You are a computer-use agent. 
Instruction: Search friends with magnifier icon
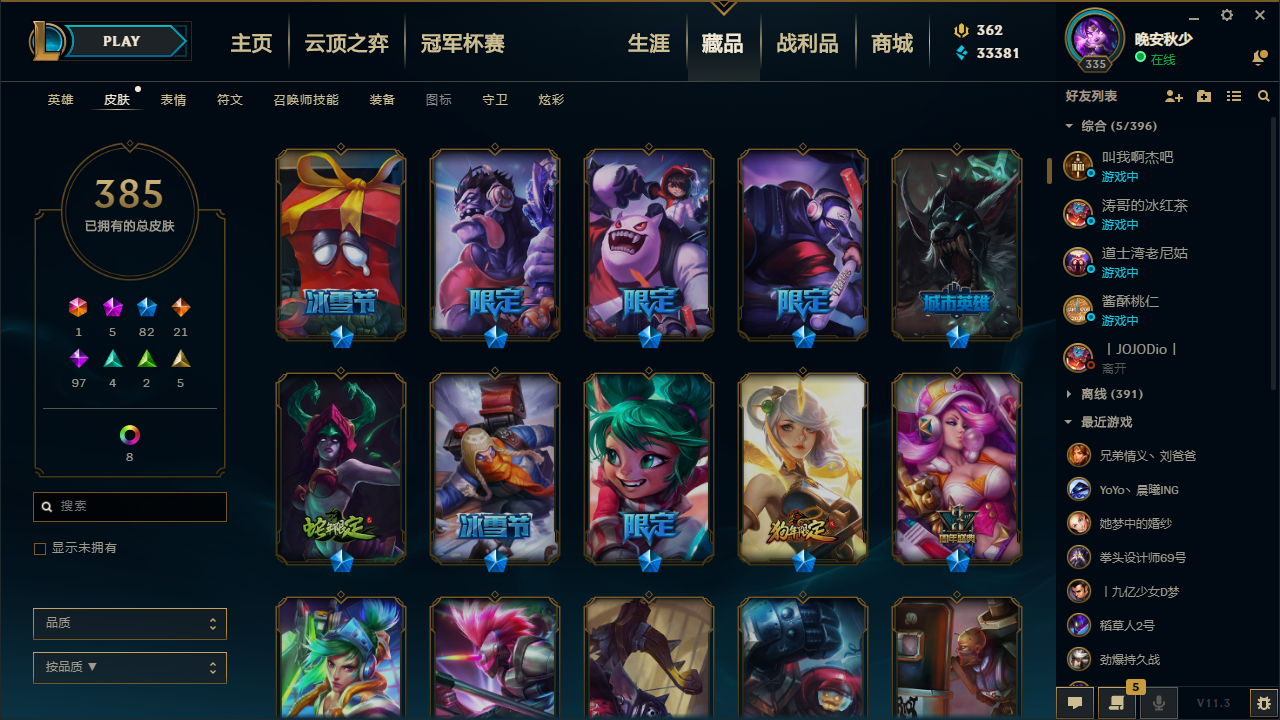(x=1264, y=96)
